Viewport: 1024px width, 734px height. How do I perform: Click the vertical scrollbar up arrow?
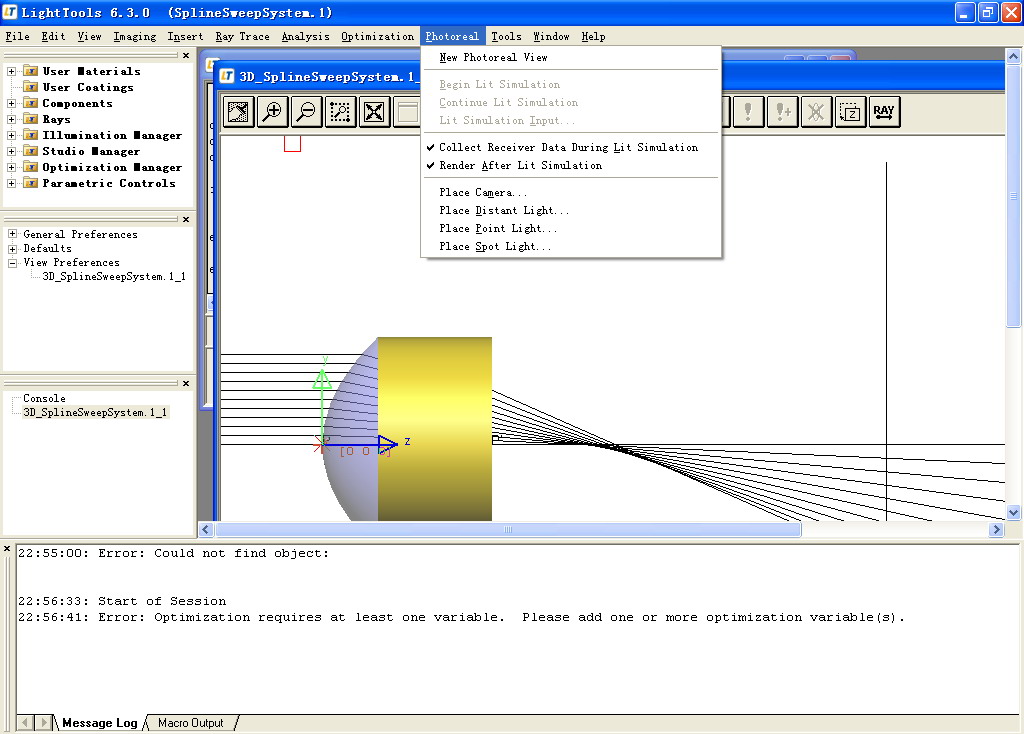tap(1013, 56)
